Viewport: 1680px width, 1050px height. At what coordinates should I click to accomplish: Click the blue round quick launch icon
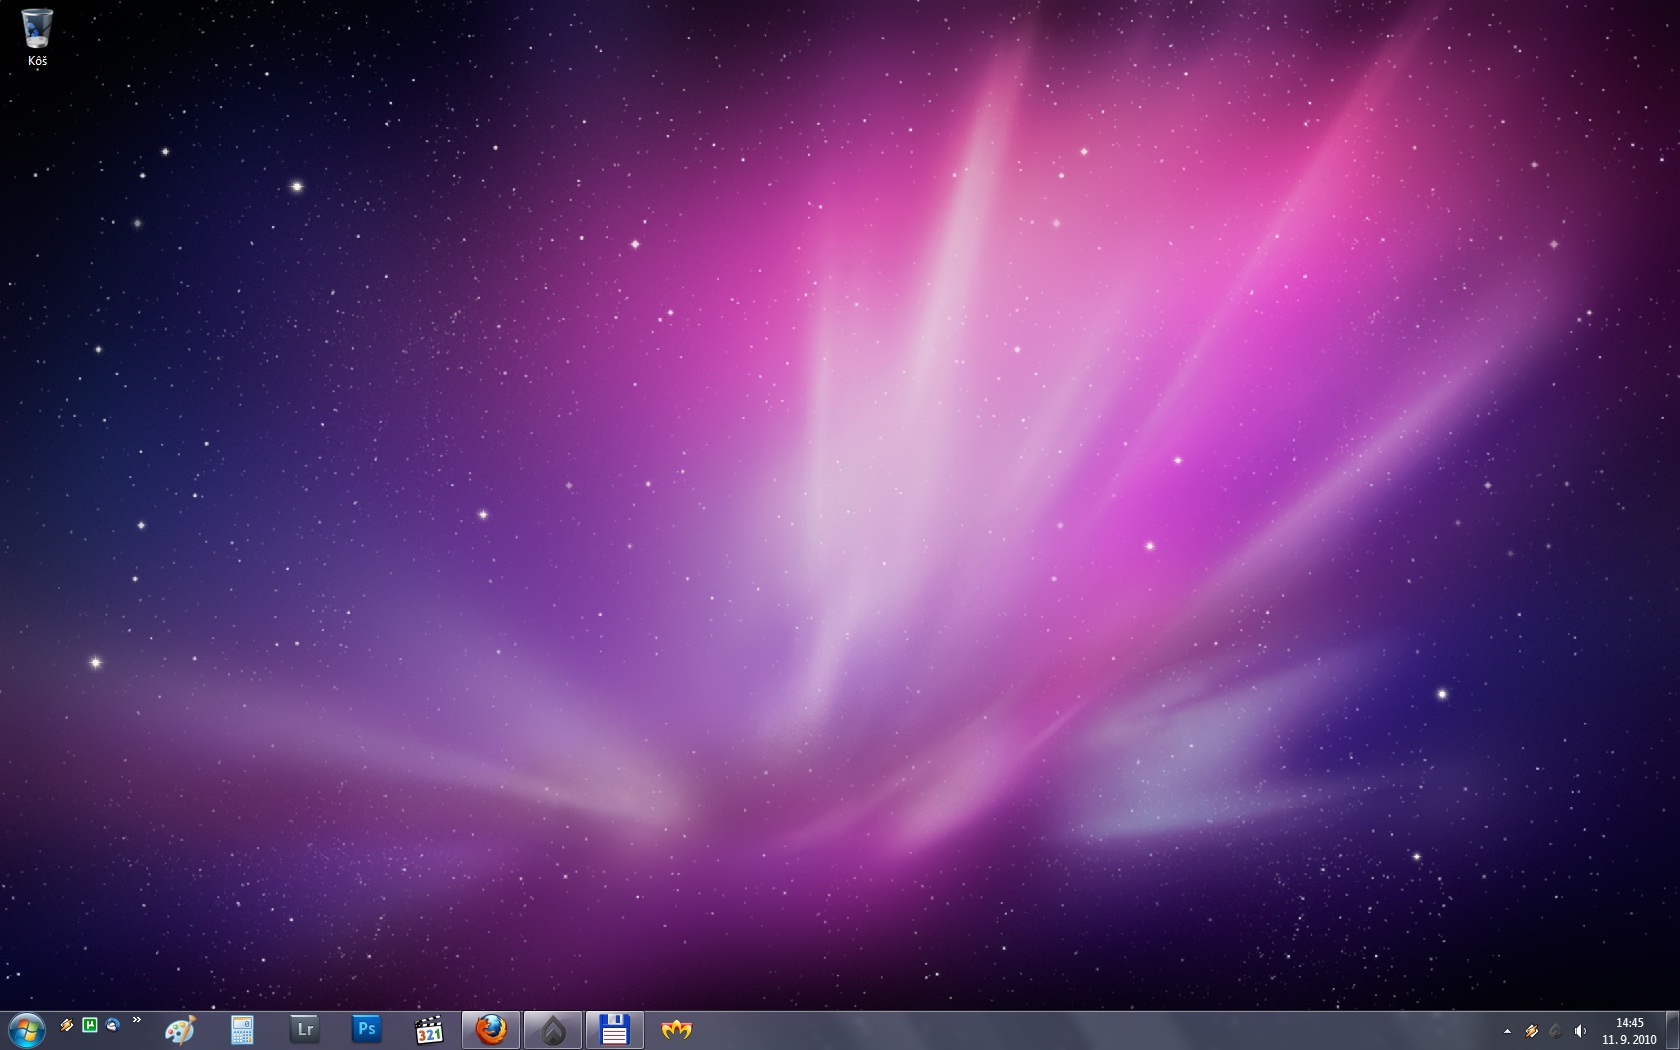click(113, 1025)
